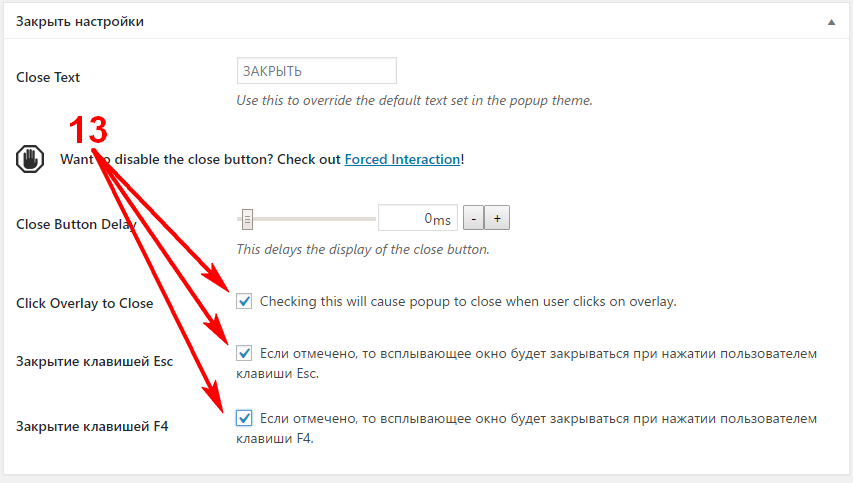This screenshot has width=853, height=483.
Task: Click the Закрытие клавишей F4 label
Action: [92, 426]
